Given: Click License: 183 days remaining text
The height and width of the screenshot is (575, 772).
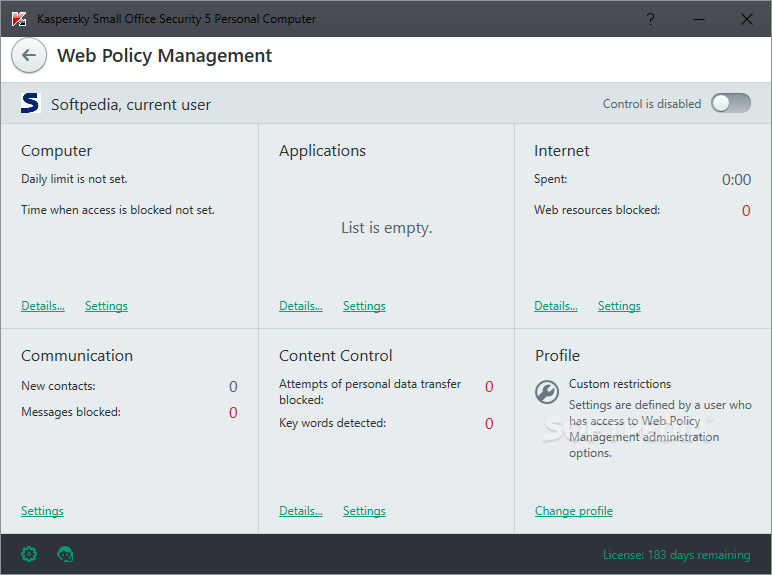Looking at the screenshot, I should click(x=676, y=555).
